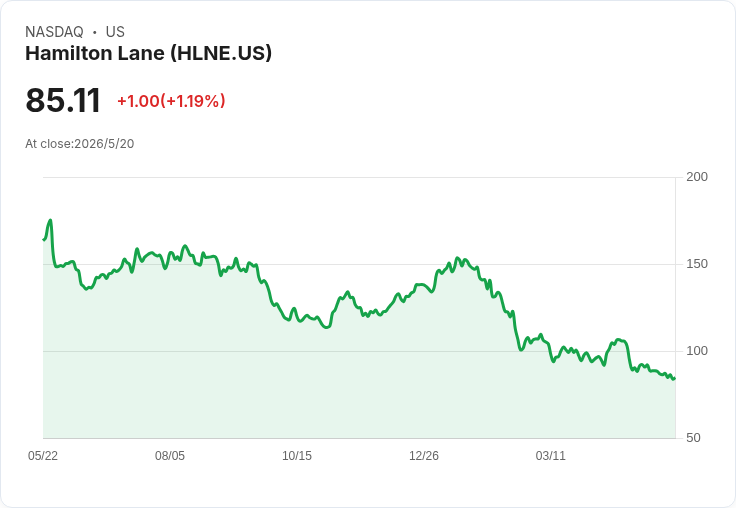
Task: Click the At close:2026/5/20 timestamp
Action: point(80,144)
